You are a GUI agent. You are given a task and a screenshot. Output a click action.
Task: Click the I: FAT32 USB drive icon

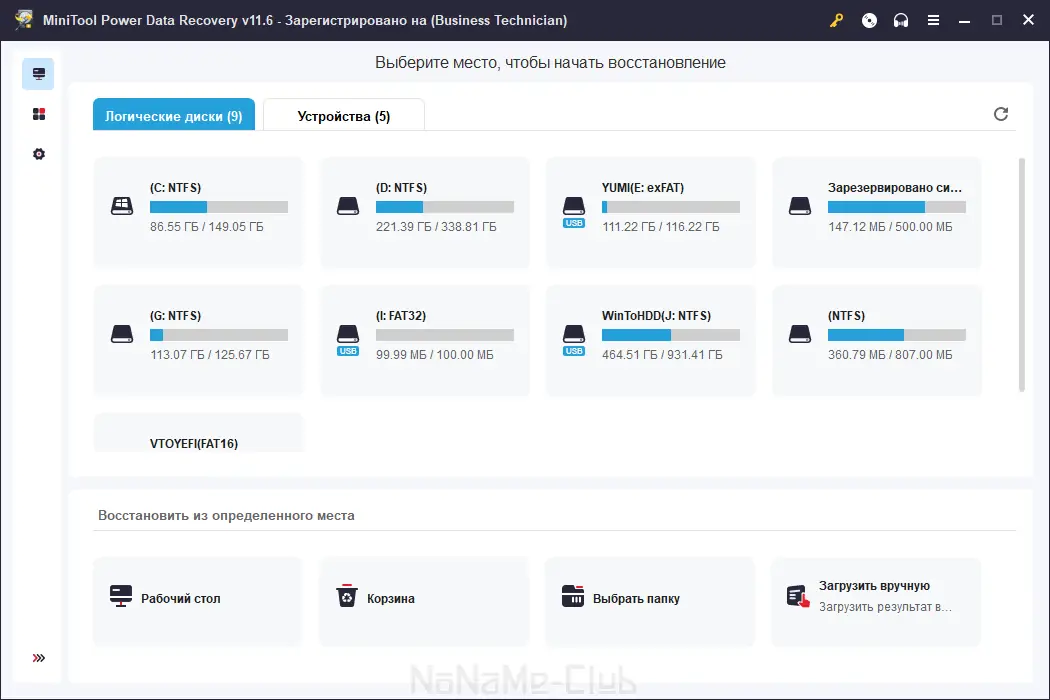[348, 340]
